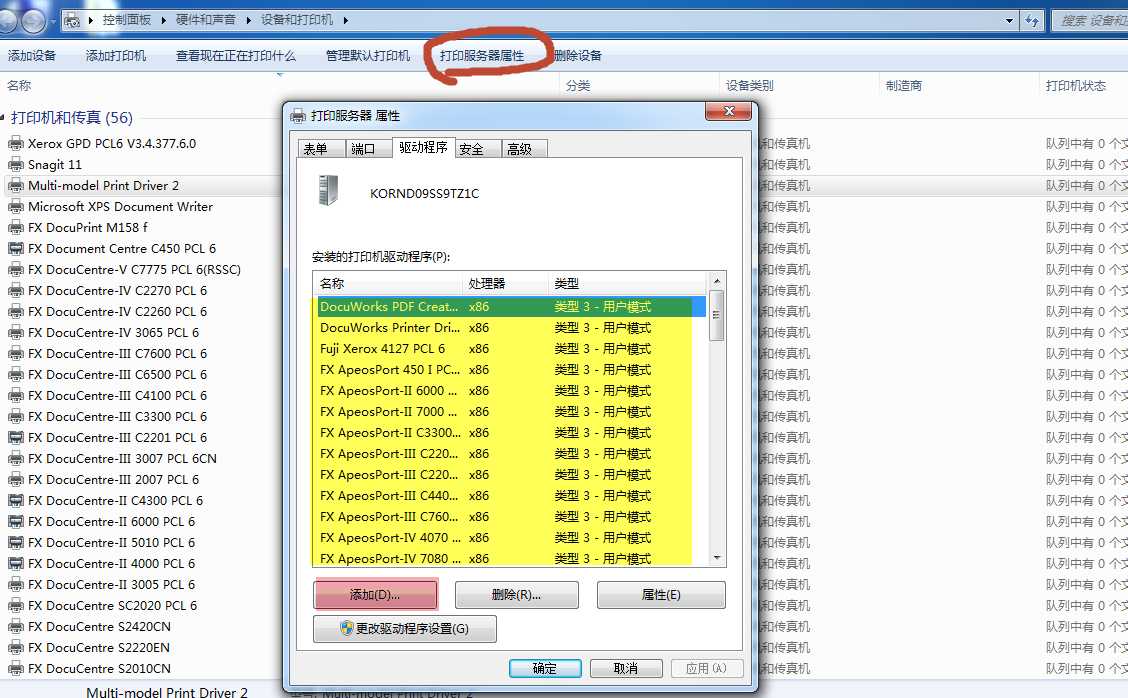Viewport: 1128px width, 698px height.
Task: Click the 添加(D)... button
Action: point(376,594)
